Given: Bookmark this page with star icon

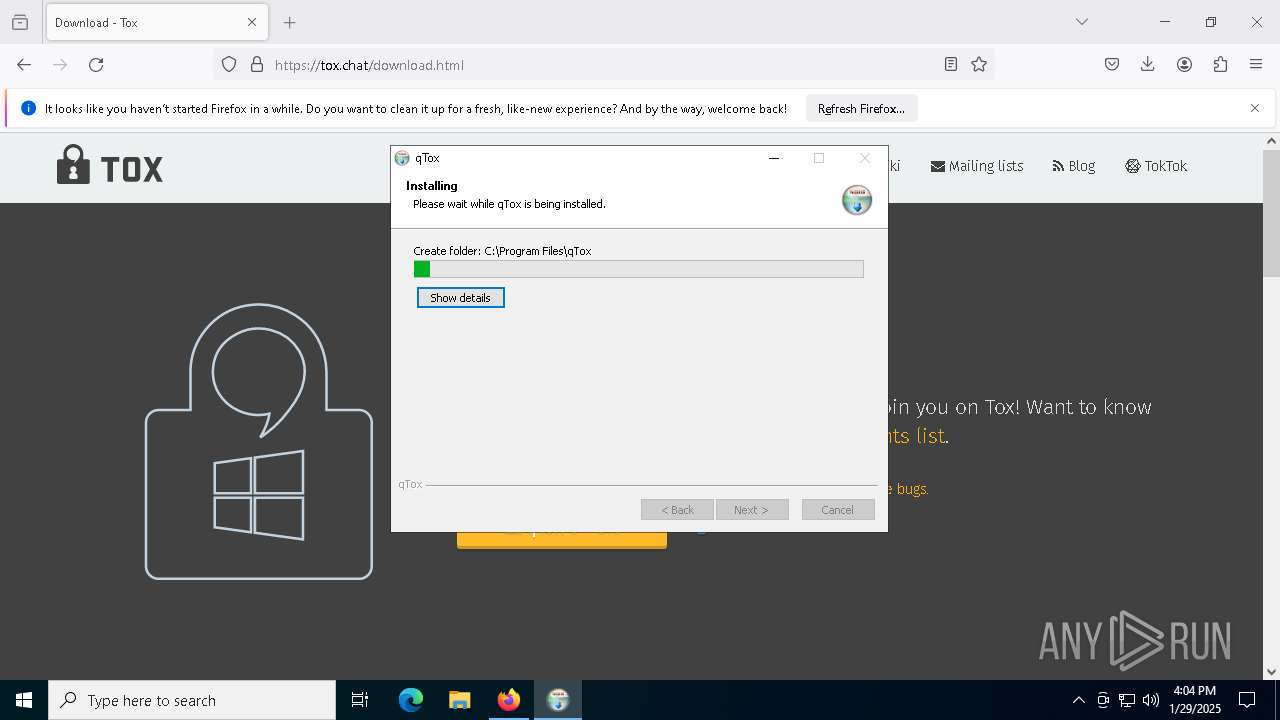Looking at the screenshot, I should pyautogui.click(x=979, y=65).
